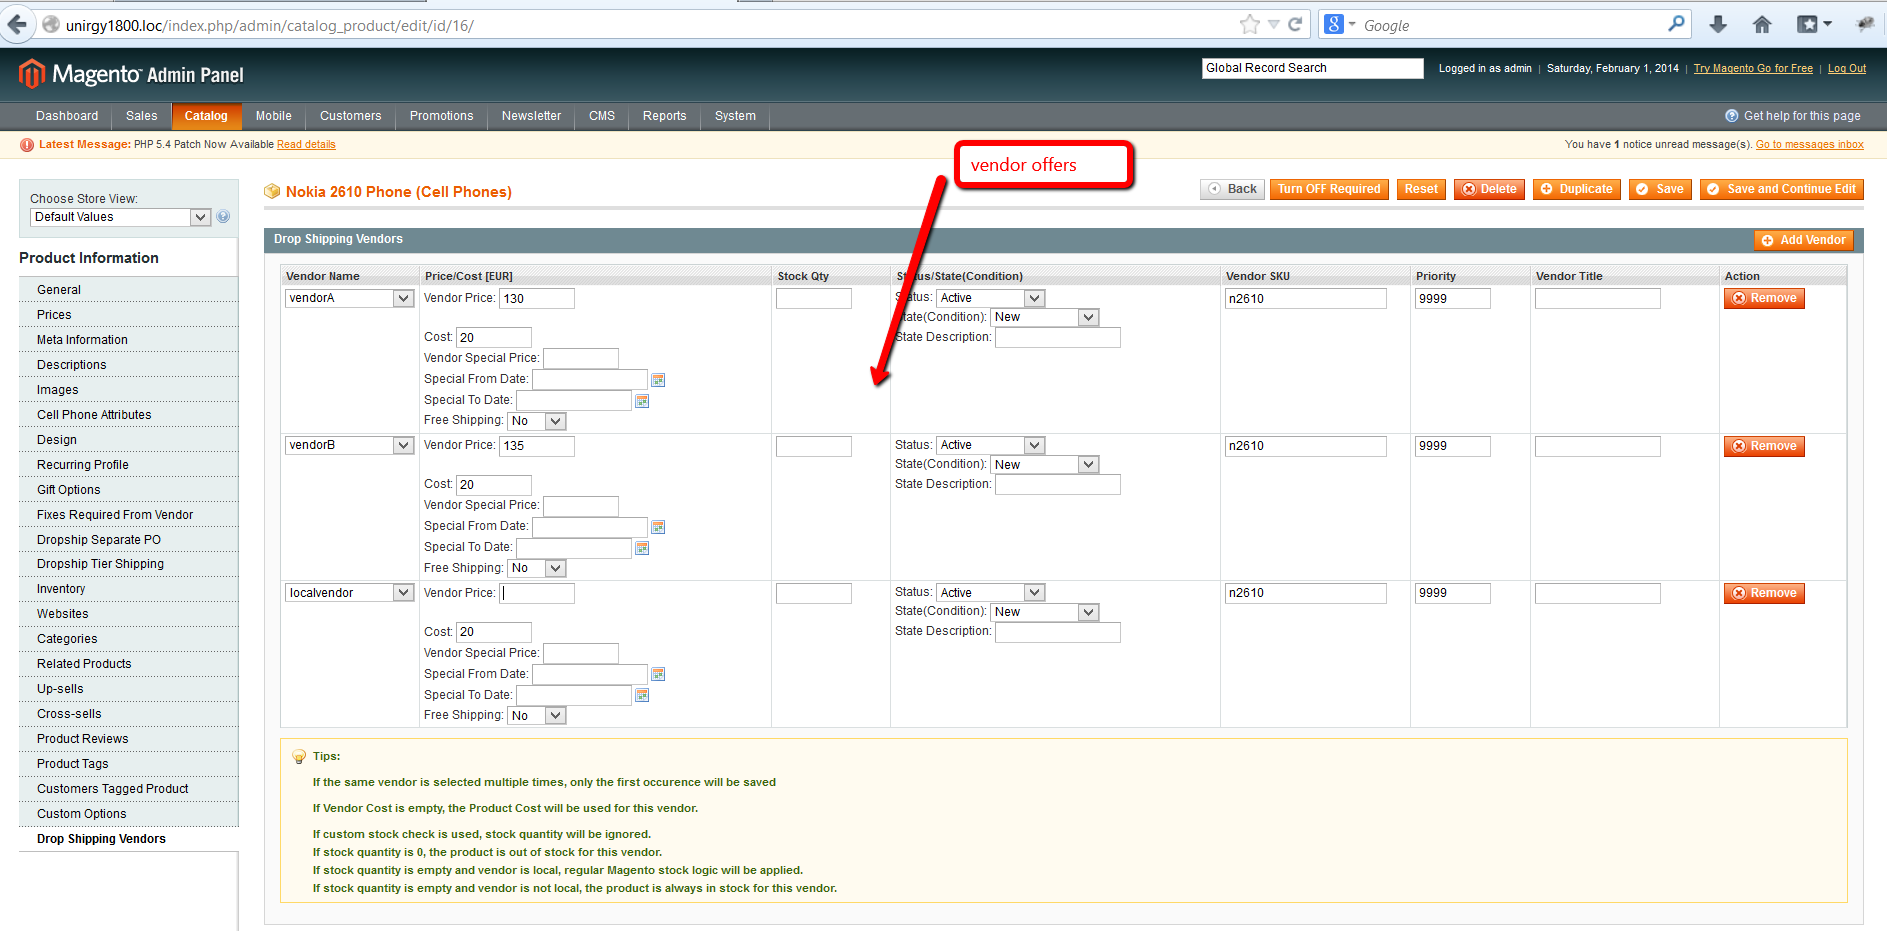Open Cell Phone Attributes tab
1887x931 pixels.
[128, 415]
